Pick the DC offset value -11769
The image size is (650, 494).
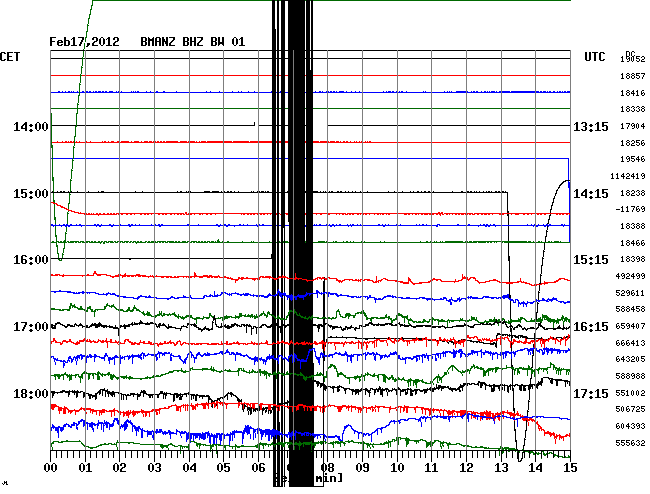point(630,209)
